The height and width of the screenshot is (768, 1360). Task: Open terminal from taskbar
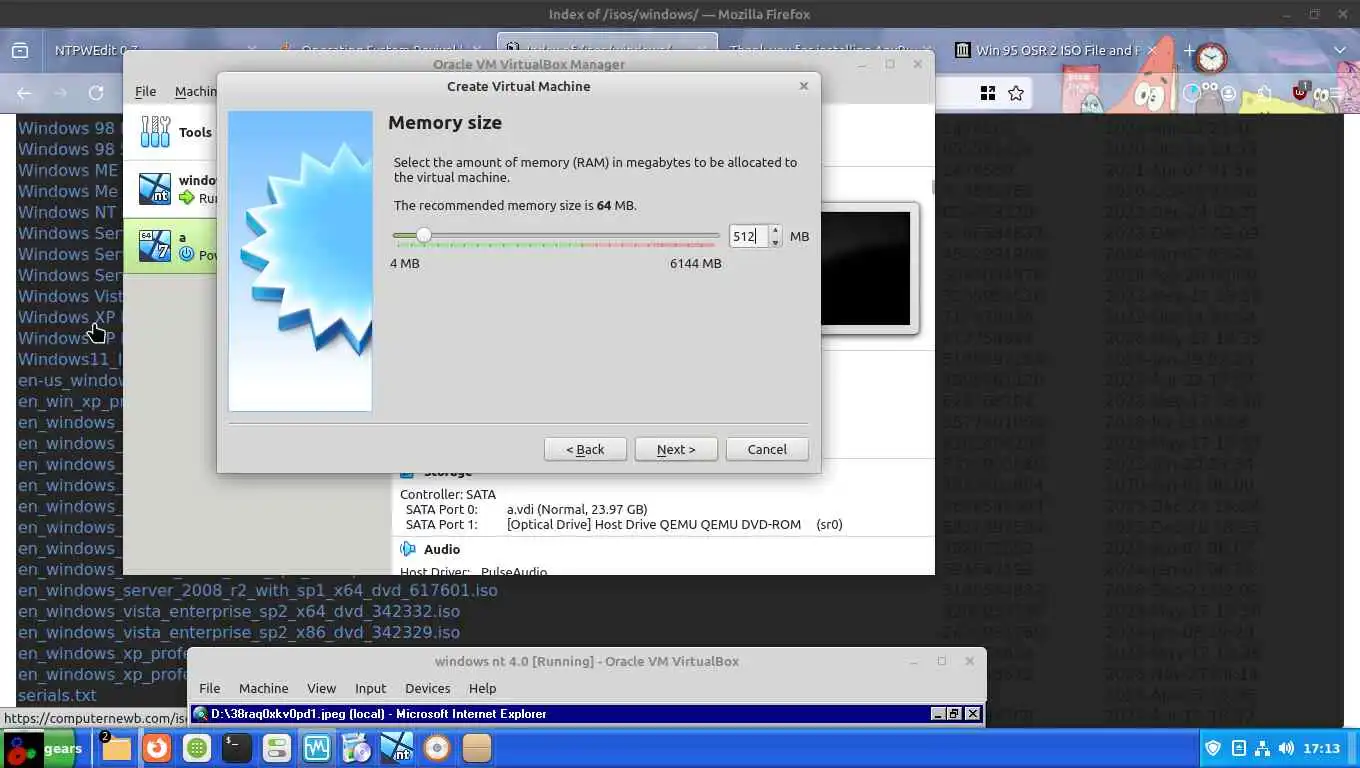pyautogui.click(x=237, y=748)
